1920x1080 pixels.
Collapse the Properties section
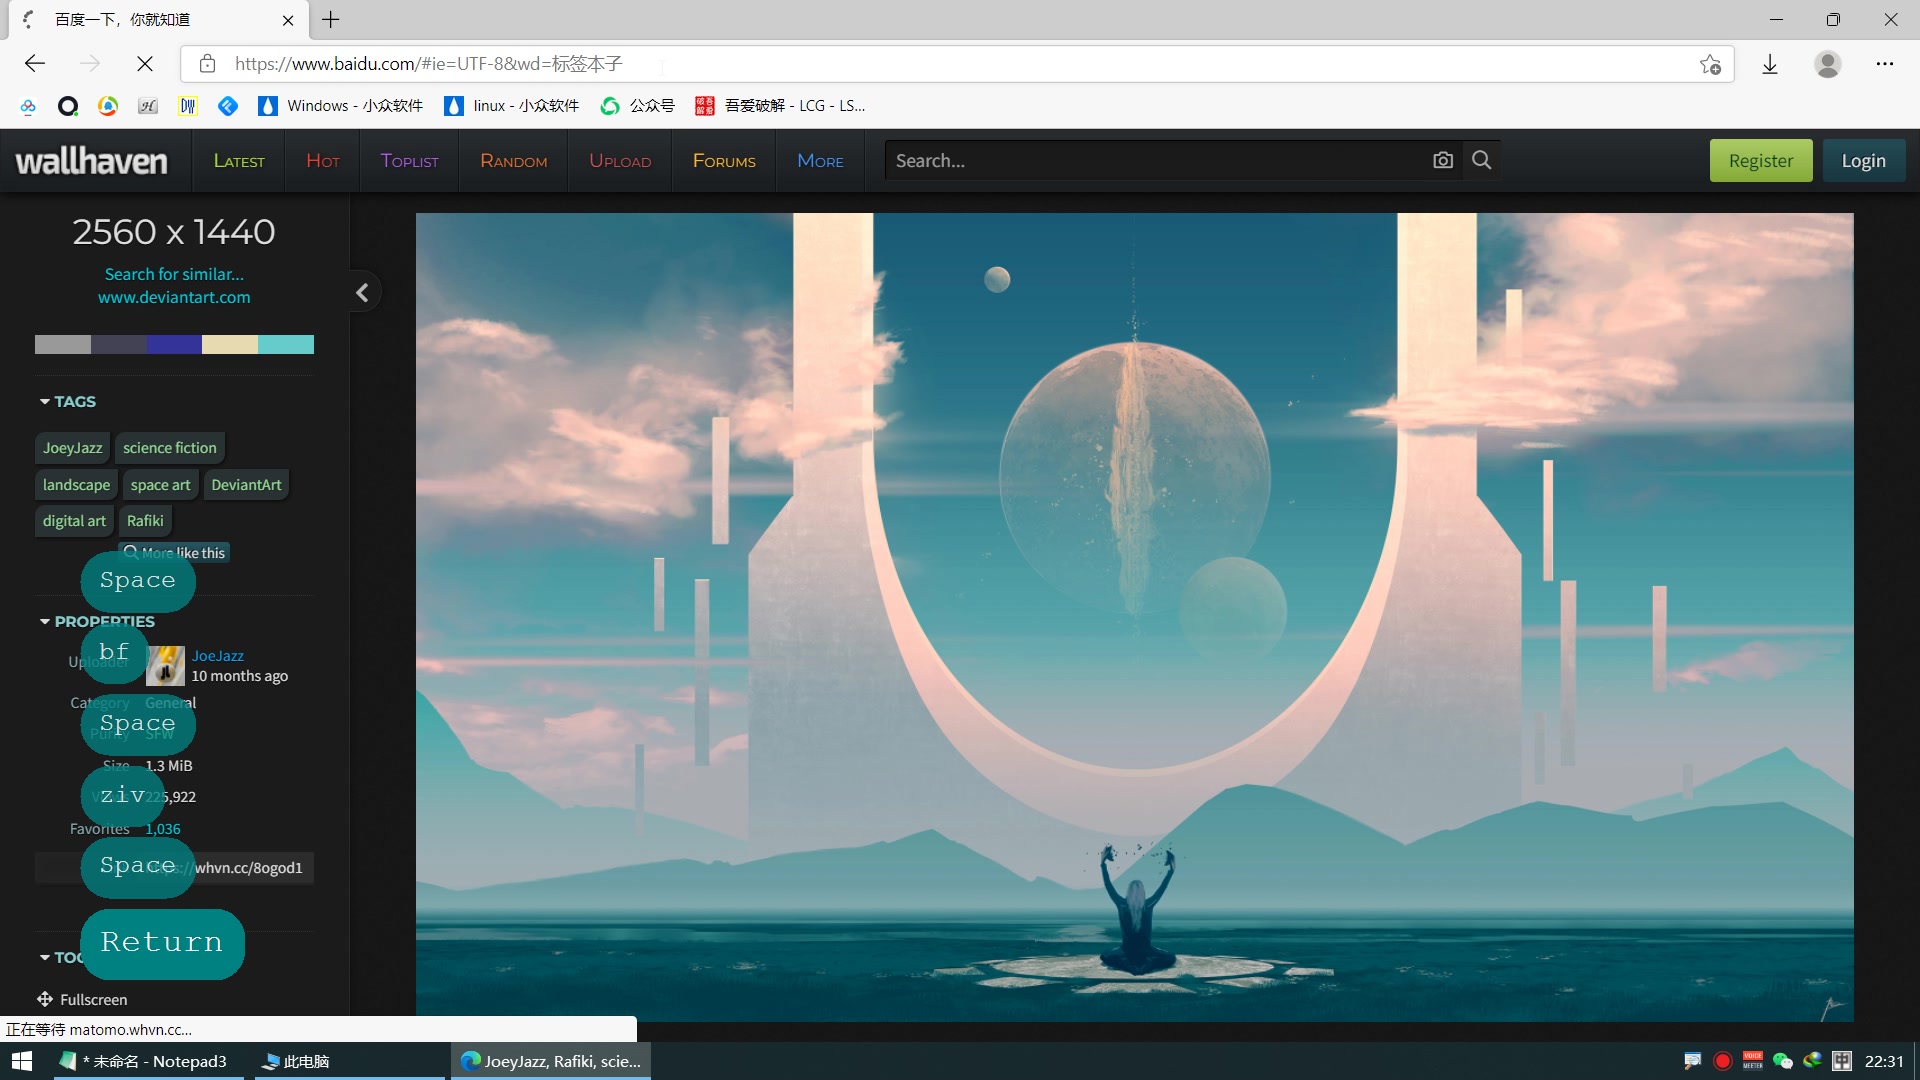pyautogui.click(x=97, y=621)
